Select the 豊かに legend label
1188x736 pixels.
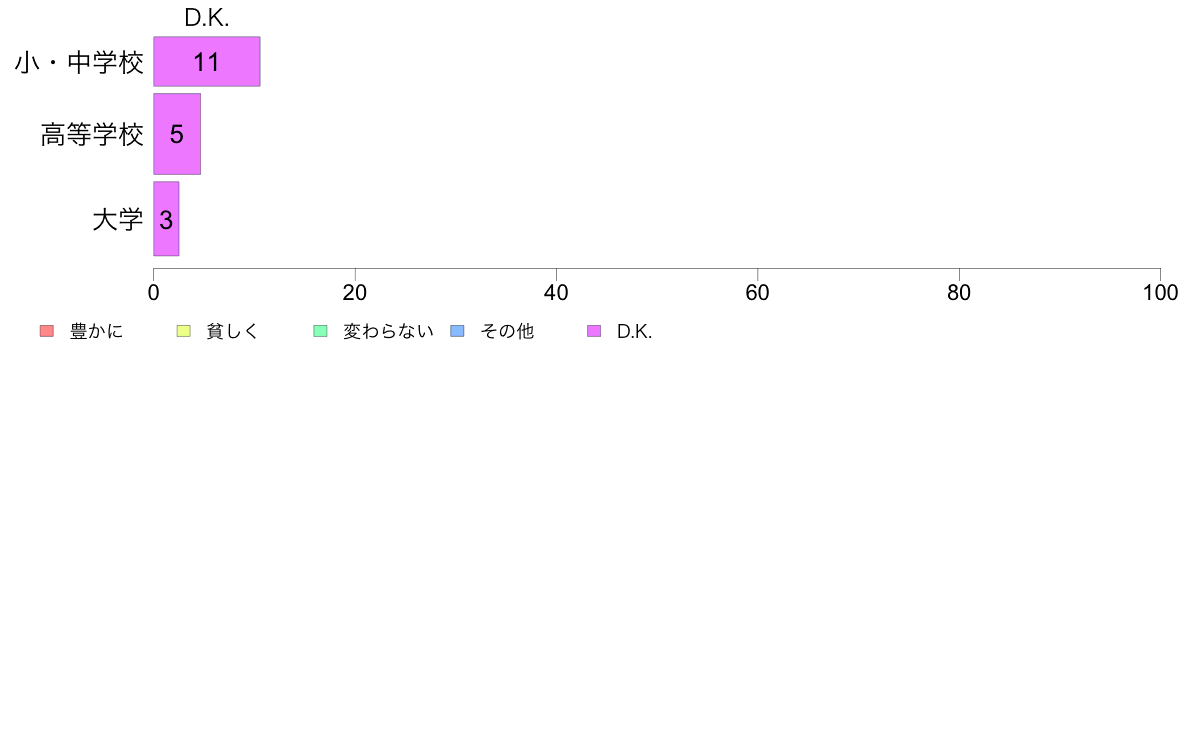[96, 331]
